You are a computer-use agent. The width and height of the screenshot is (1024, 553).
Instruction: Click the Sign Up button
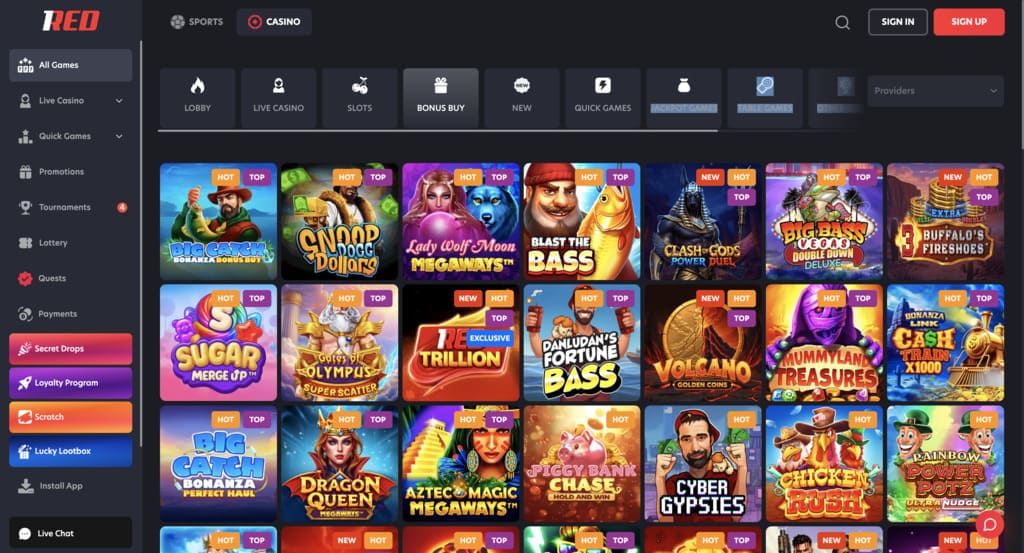(x=969, y=22)
